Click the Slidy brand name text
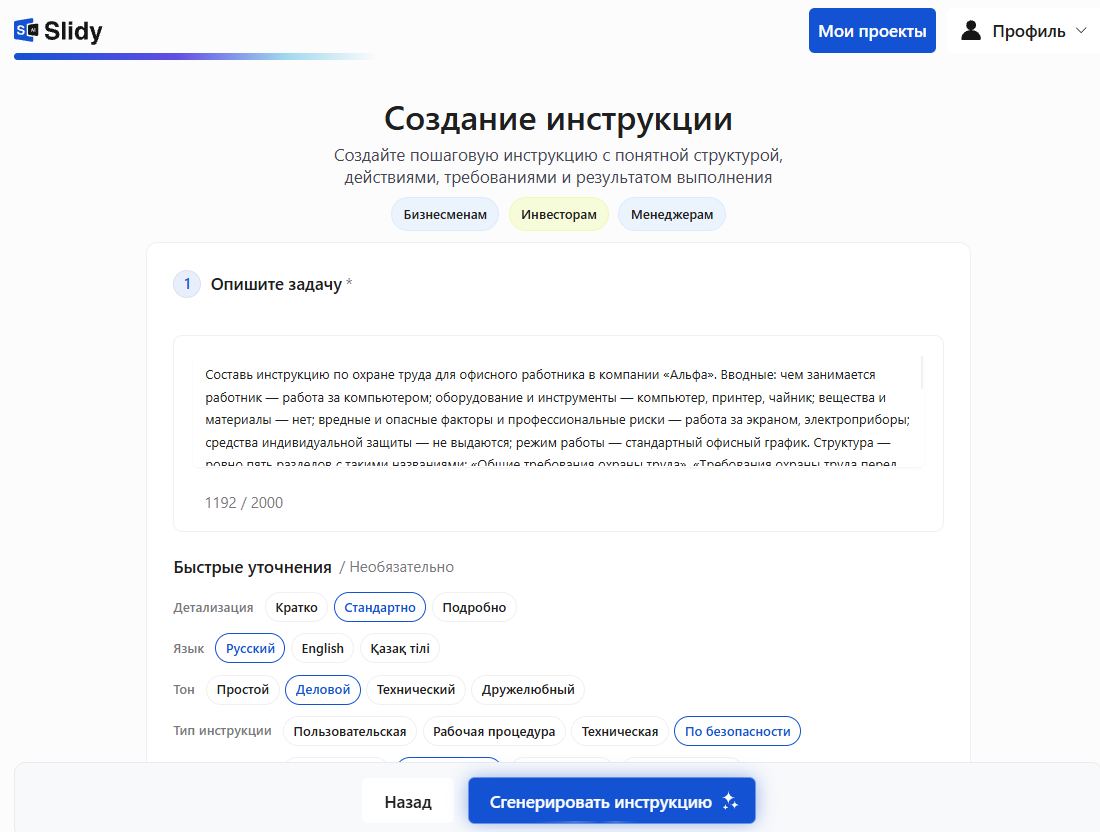 [73, 31]
